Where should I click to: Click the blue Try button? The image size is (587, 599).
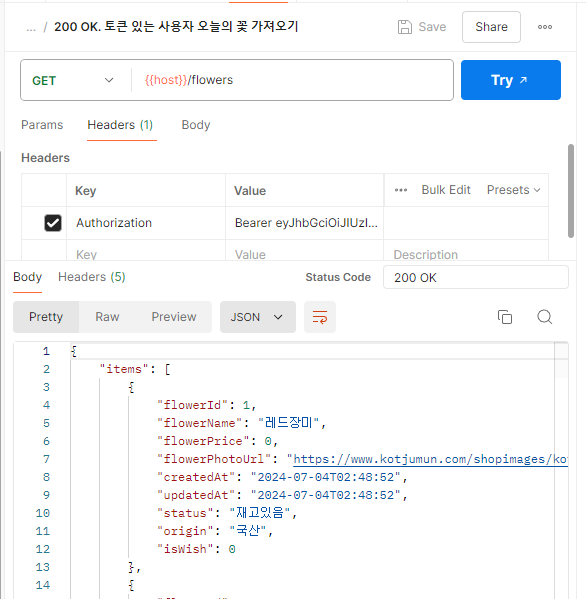click(511, 80)
